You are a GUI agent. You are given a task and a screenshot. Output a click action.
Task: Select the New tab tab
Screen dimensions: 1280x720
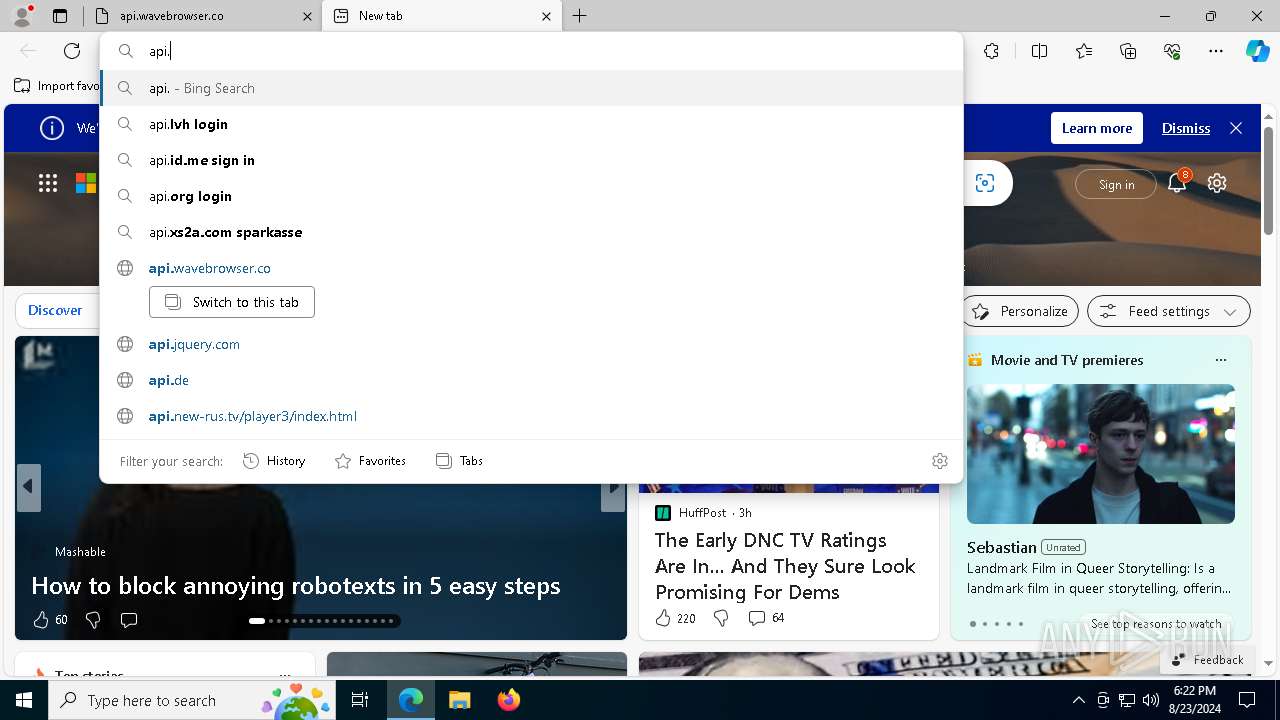[442, 16]
